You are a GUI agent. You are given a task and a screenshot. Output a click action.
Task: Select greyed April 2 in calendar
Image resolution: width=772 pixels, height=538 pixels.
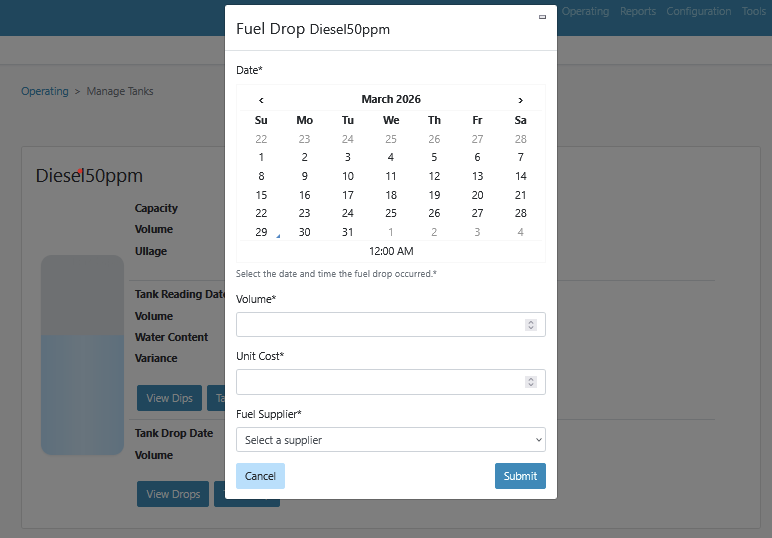tap(434, 232)
